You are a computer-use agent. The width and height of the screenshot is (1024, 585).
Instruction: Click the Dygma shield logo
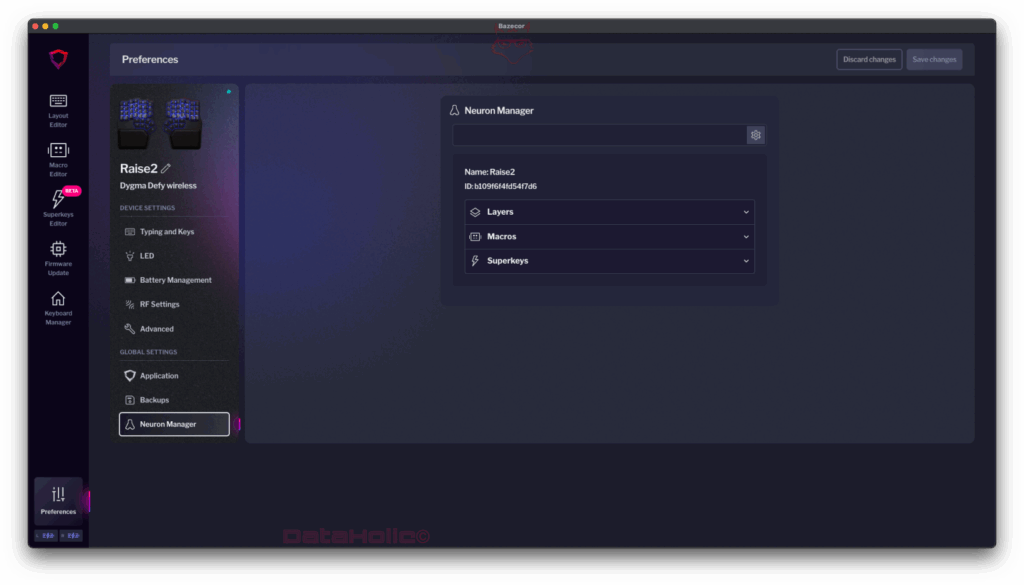click(58, 59)
